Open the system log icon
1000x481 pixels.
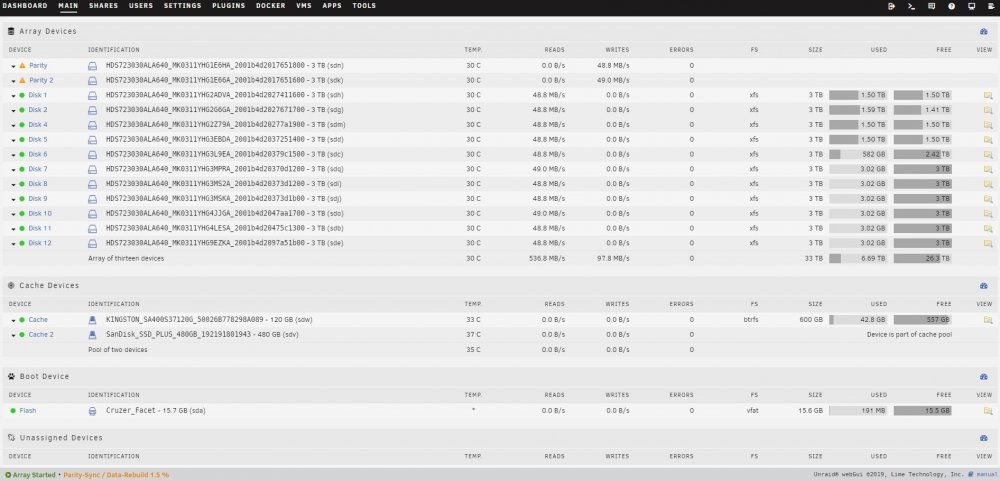[991, 6]
